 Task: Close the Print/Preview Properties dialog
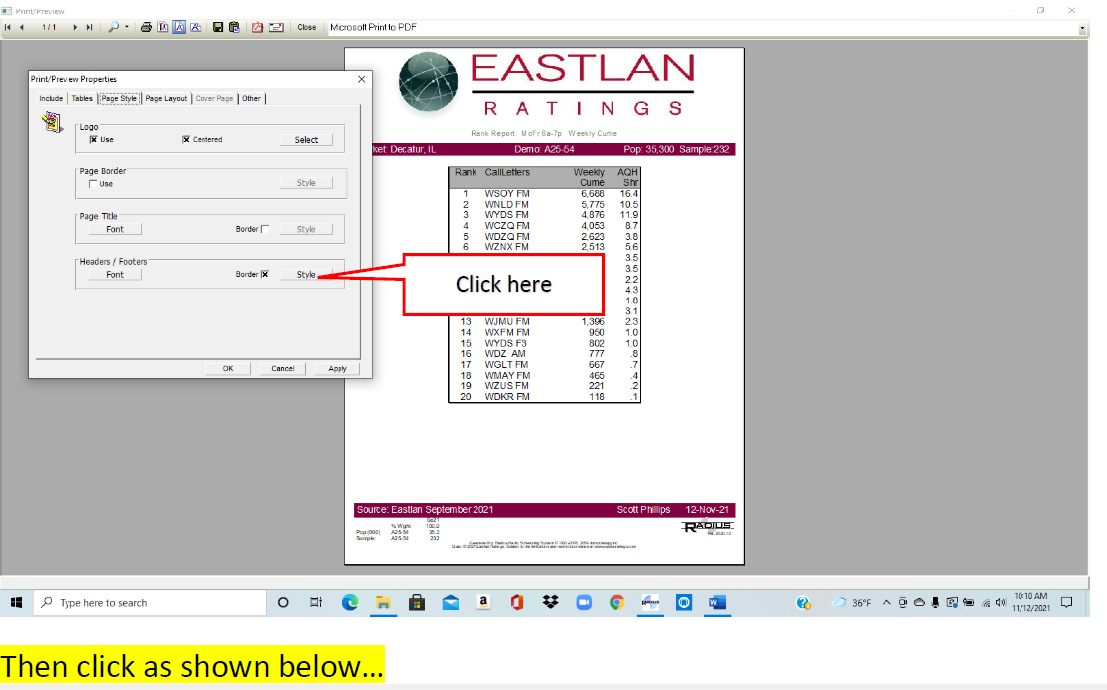coord(361,79)
